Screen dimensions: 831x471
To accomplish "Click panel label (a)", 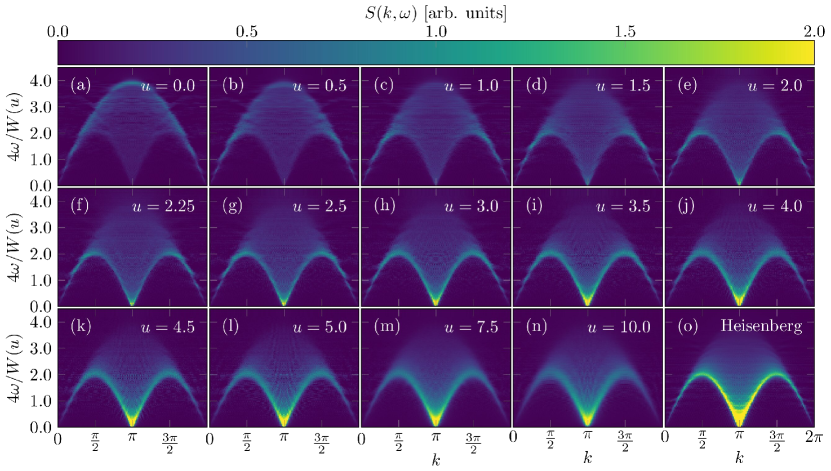I will point(81,85).
